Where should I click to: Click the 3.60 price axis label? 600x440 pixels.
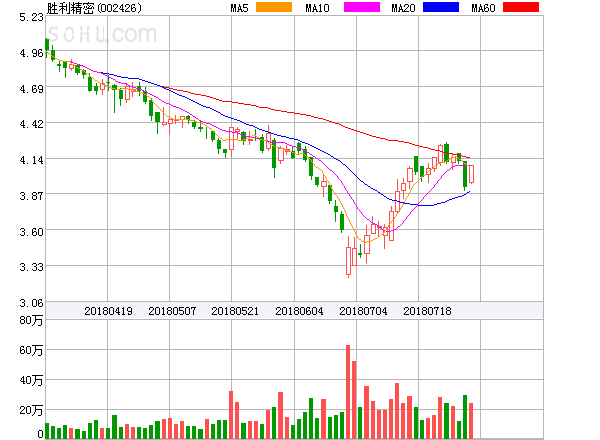[x=31, y=232]
